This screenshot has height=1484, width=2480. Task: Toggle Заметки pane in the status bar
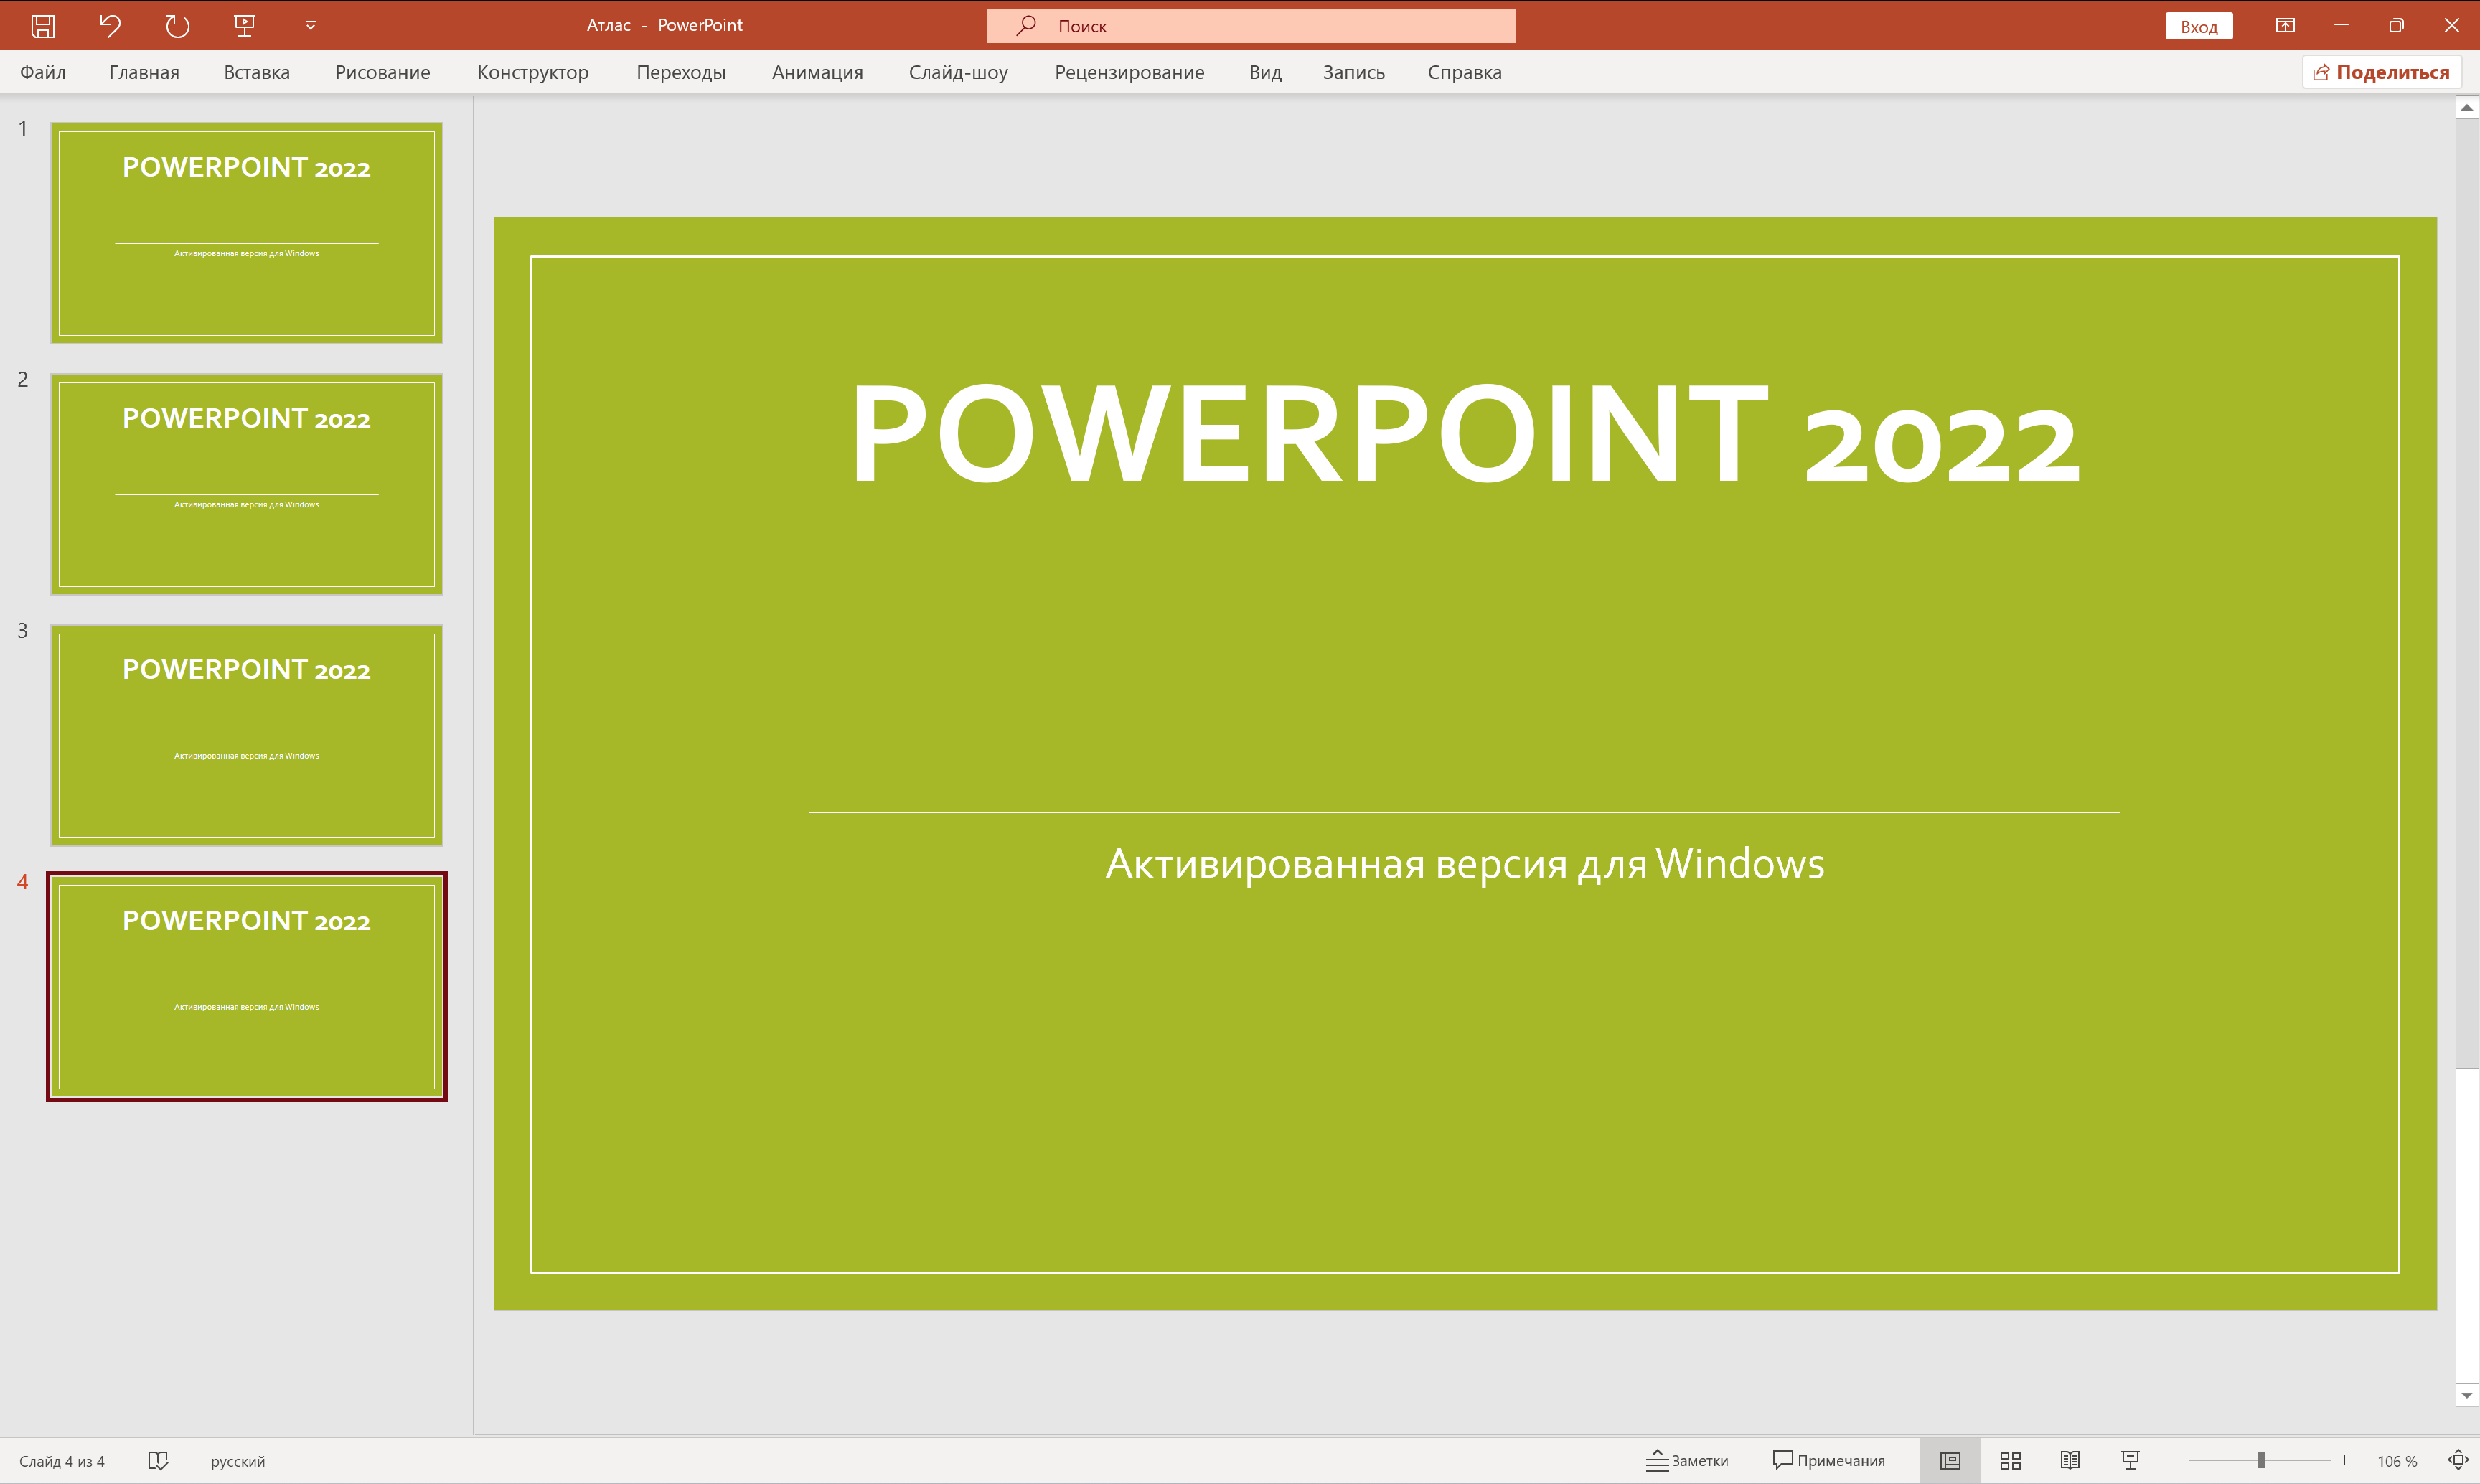point(1688,1460)
